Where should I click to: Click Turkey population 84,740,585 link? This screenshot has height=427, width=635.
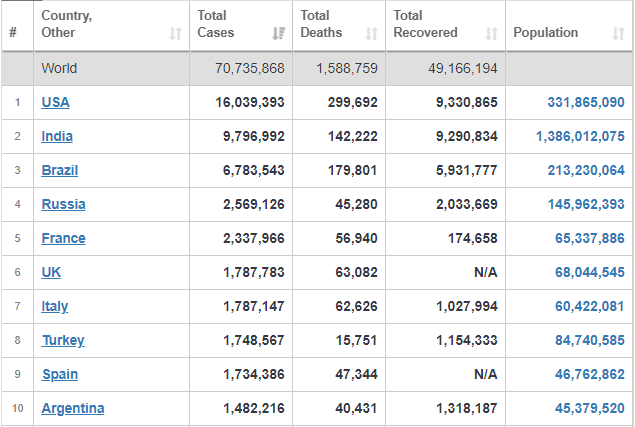pos(590,340)
